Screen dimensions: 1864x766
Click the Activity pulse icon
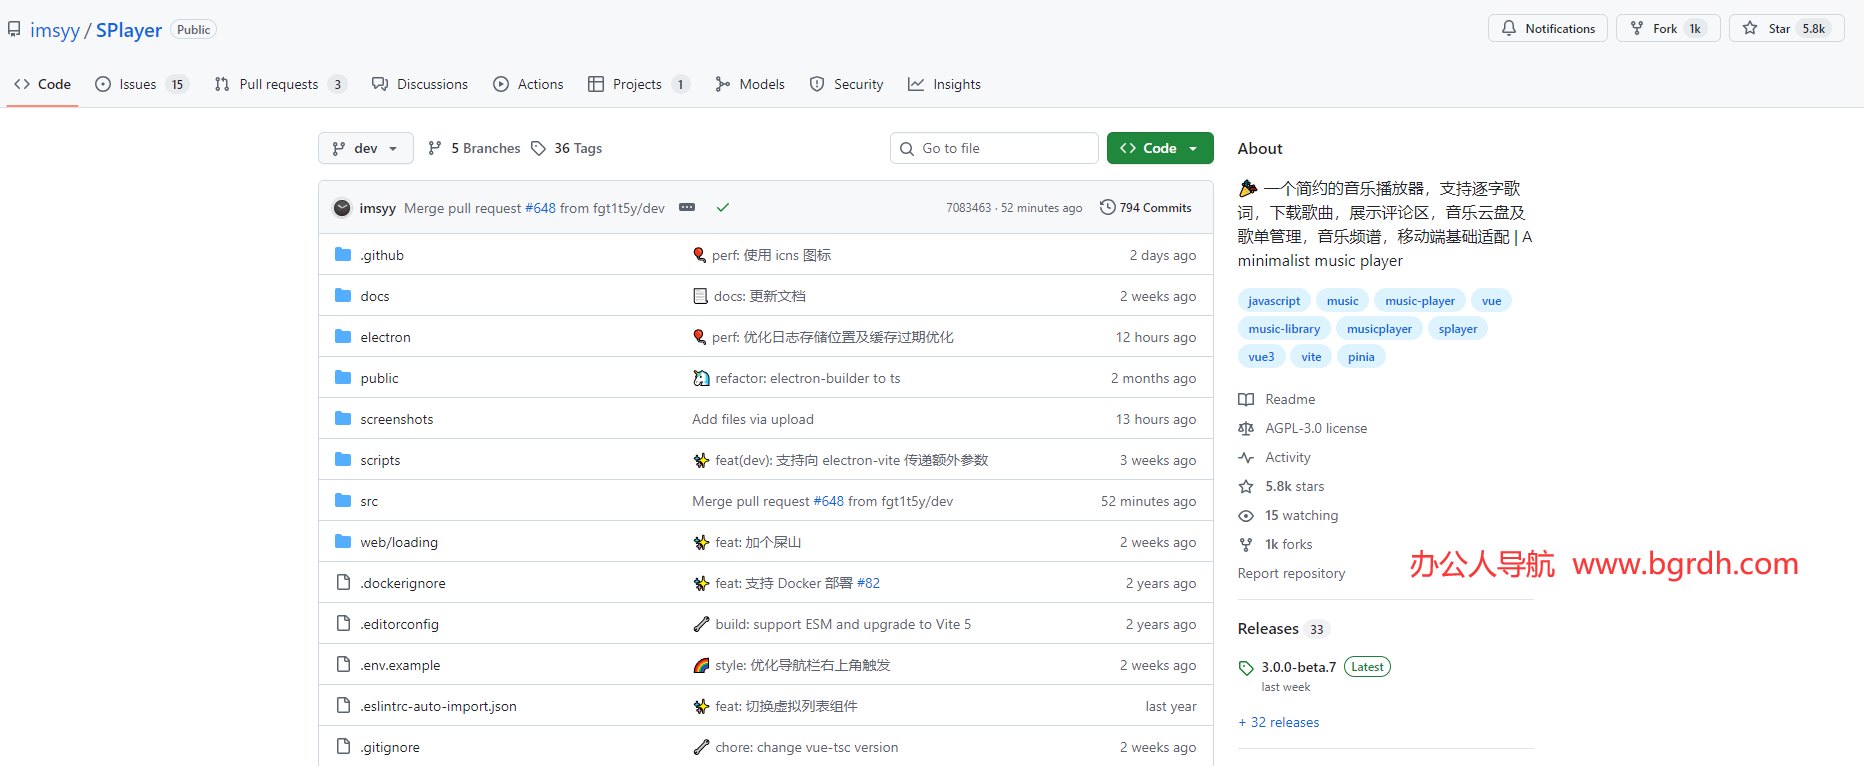pos(1246,457)
